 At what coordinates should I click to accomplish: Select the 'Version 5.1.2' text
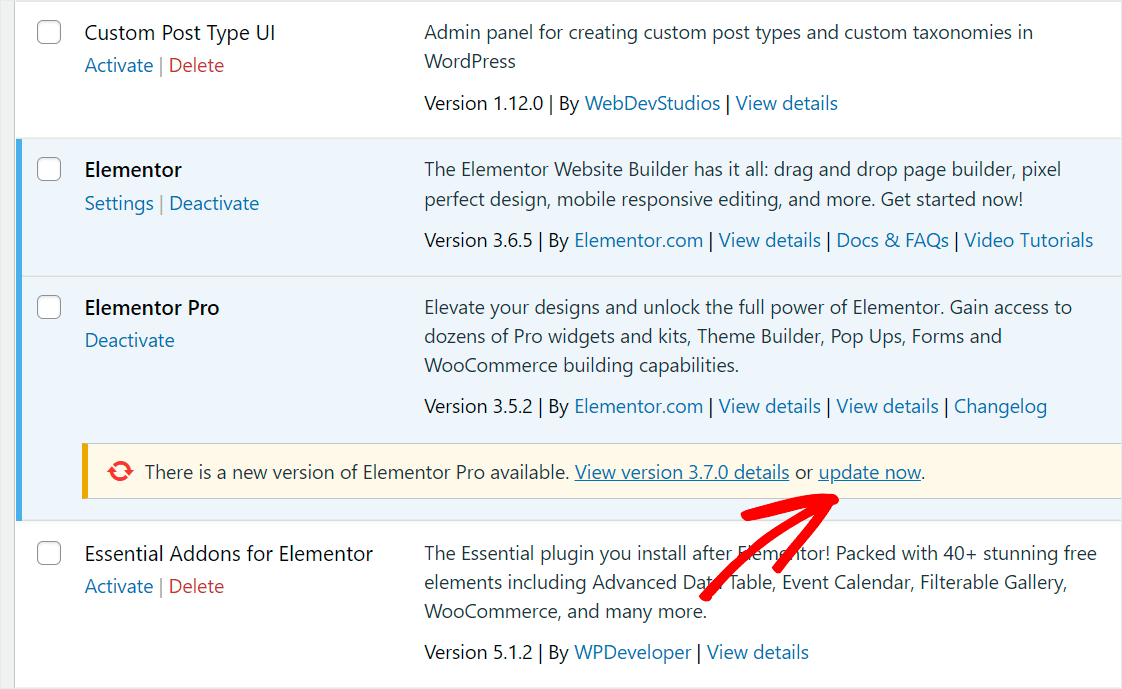coord(478,653)
